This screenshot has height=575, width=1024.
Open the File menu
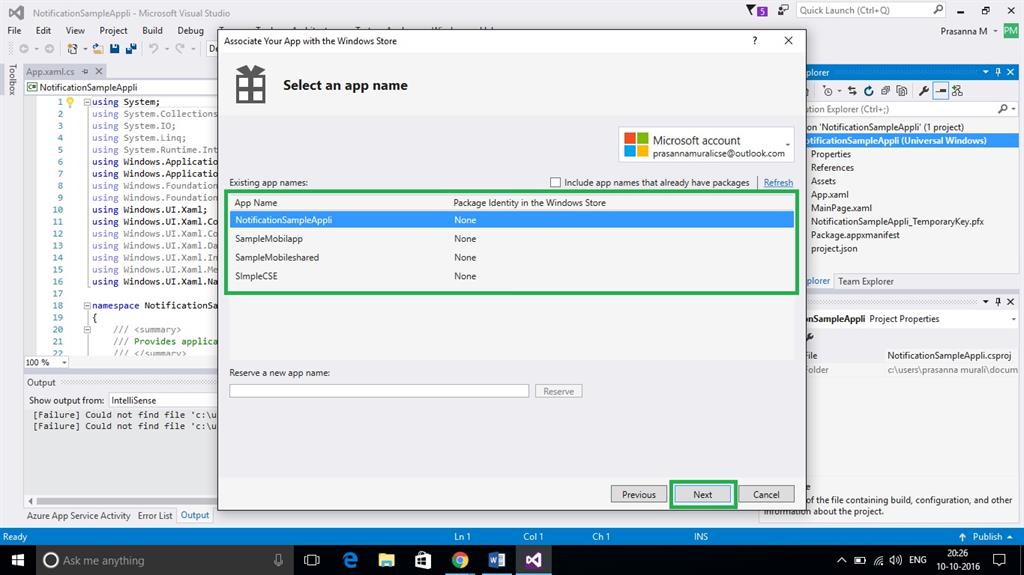[x=14, y=30]
